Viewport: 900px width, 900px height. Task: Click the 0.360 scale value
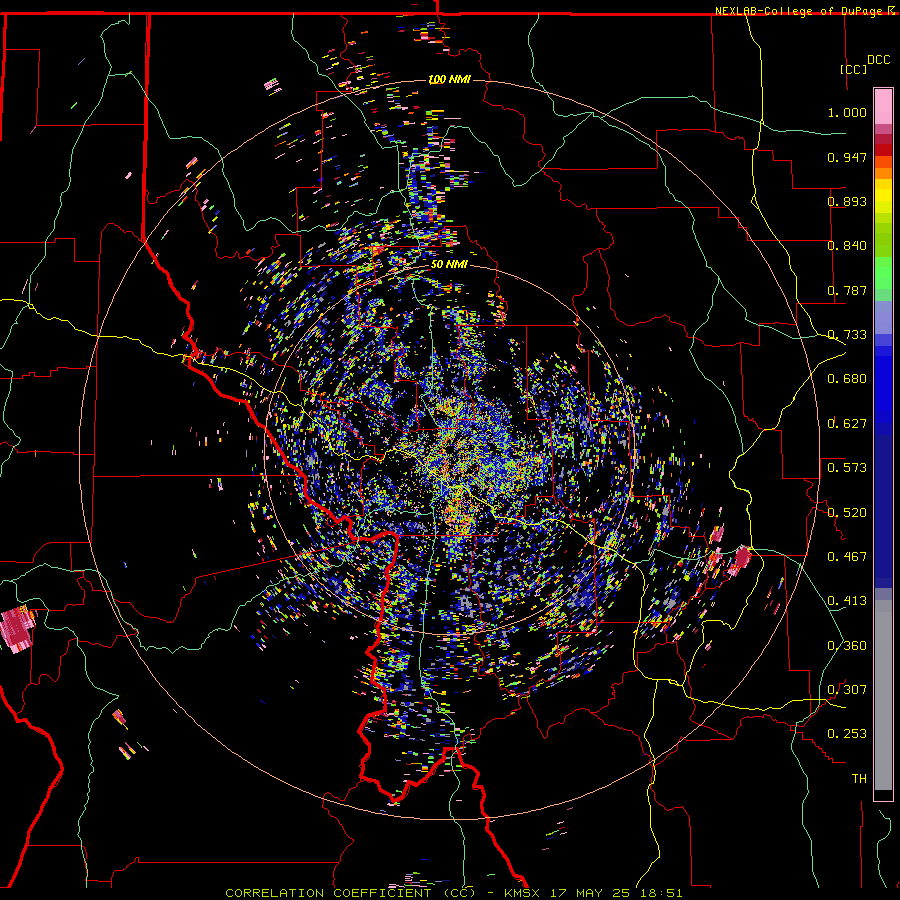coord(847,646)
